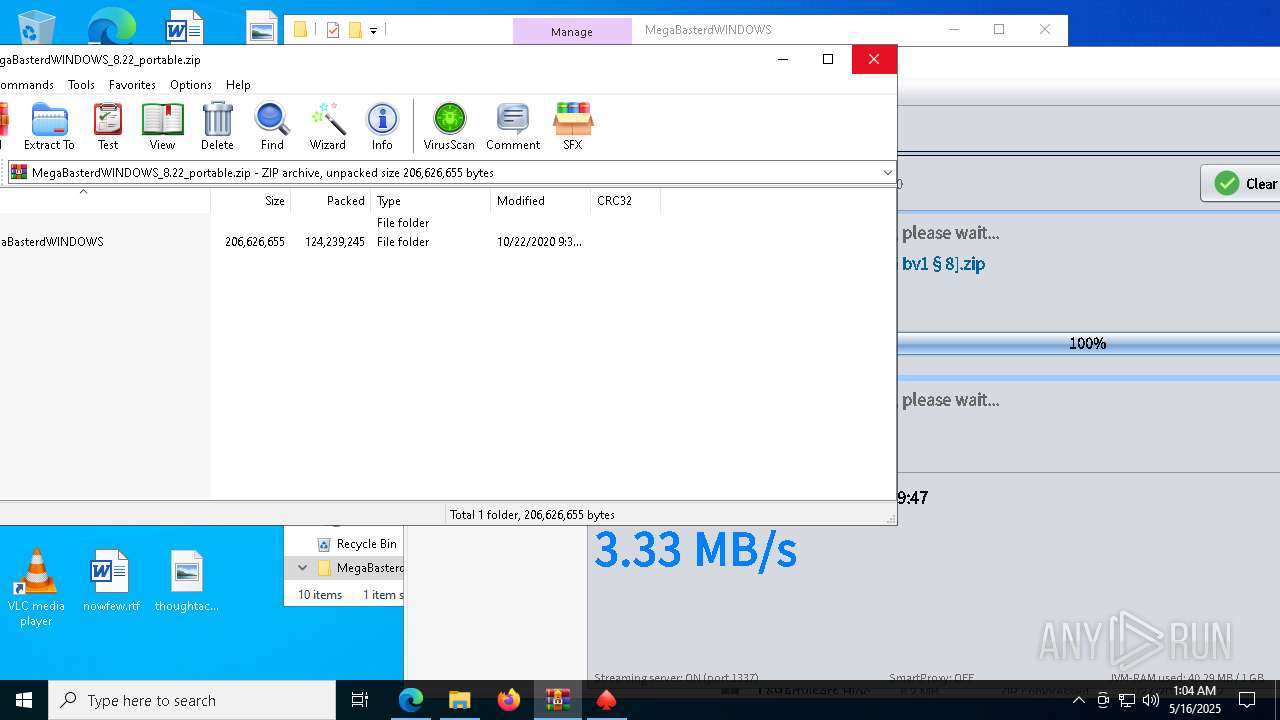The image size is (1280, 720).
Task: Sort by Type column header
Action: 430,201
